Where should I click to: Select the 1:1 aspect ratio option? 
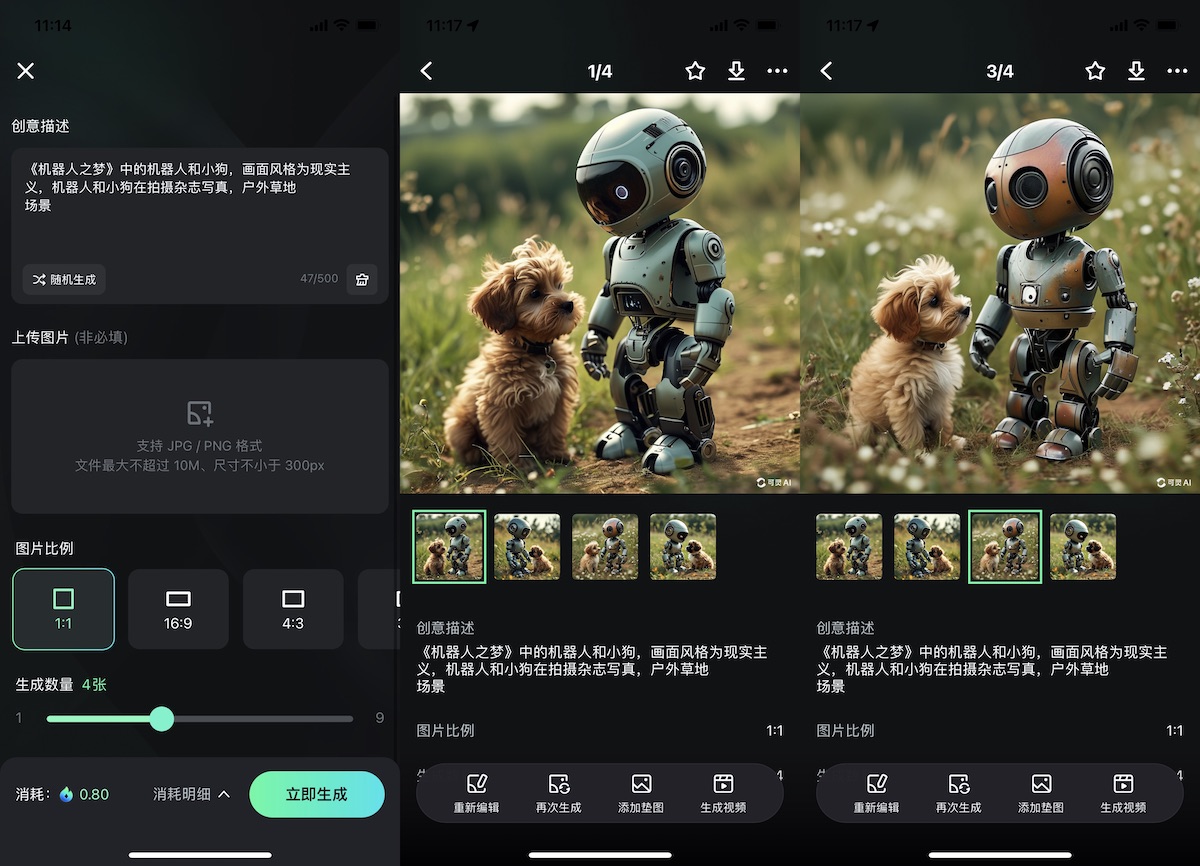click(64, 609)
